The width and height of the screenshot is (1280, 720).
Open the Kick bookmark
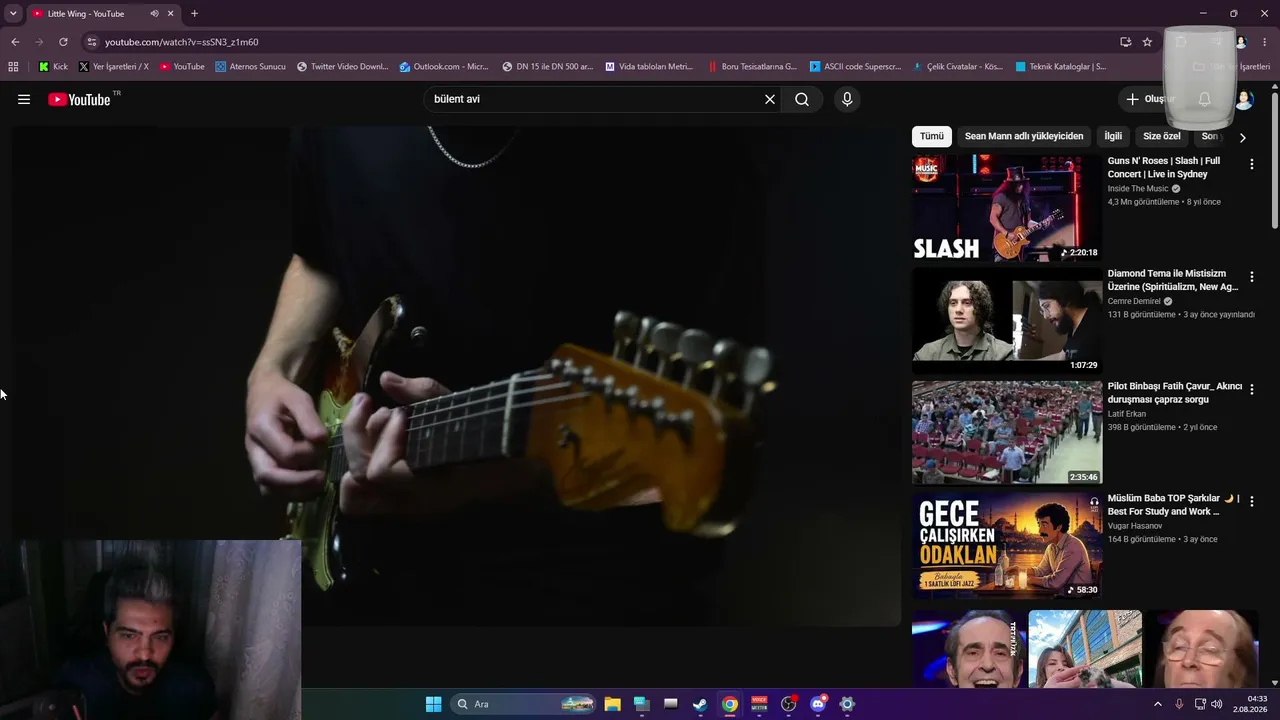[54, 67]
